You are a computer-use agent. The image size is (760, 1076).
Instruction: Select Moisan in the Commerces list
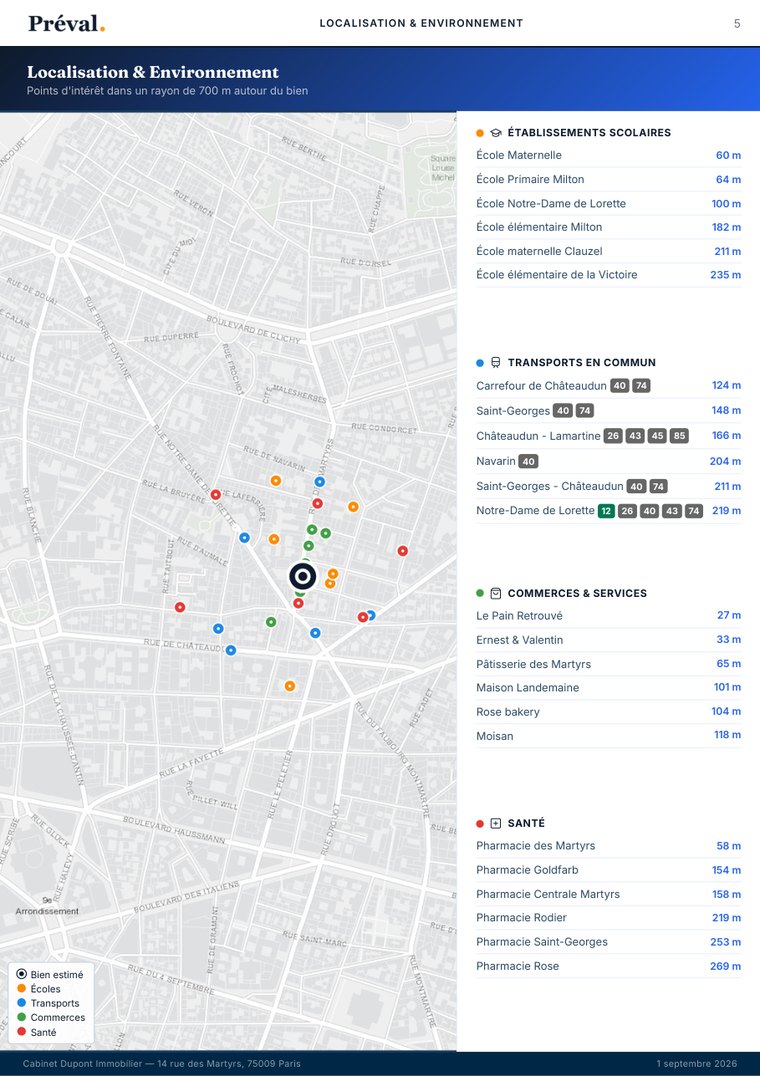[608, 736]
